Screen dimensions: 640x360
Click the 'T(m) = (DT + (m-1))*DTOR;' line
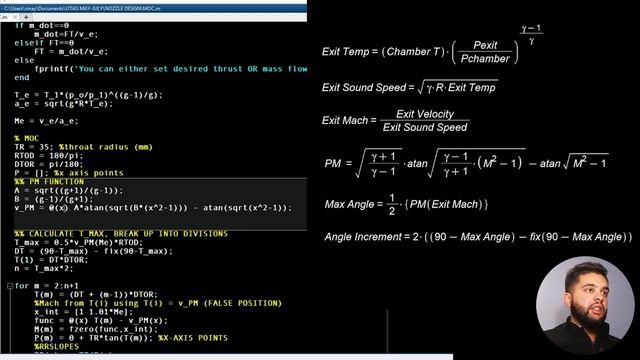pos(96,295)
